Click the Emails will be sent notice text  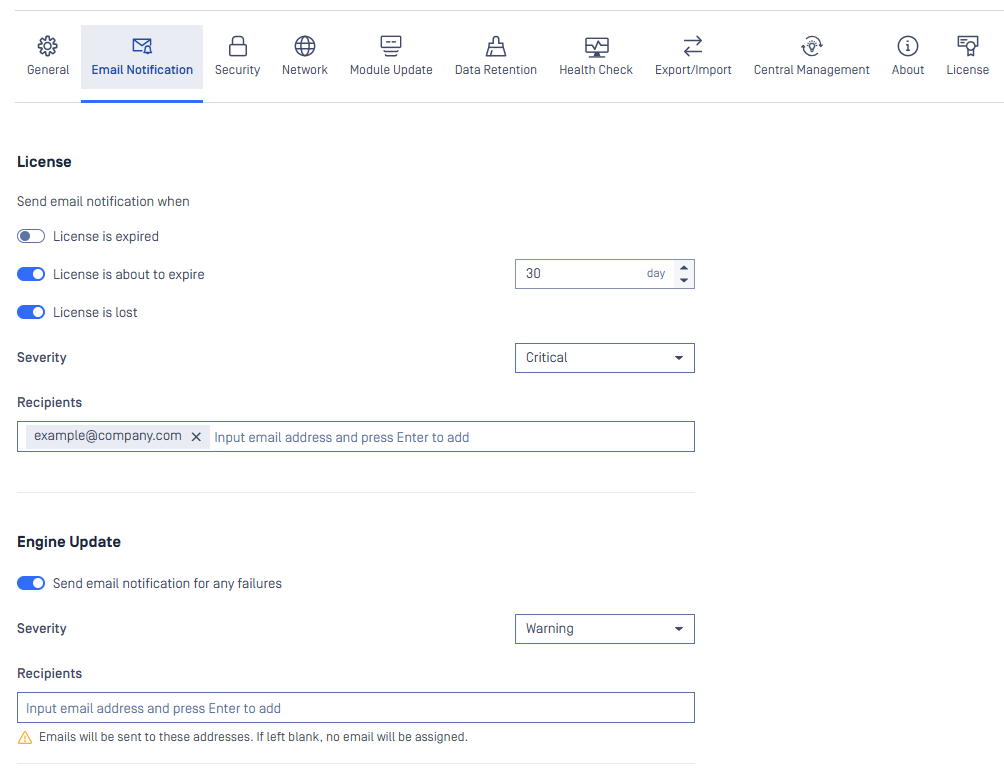(x=254, y=737)
